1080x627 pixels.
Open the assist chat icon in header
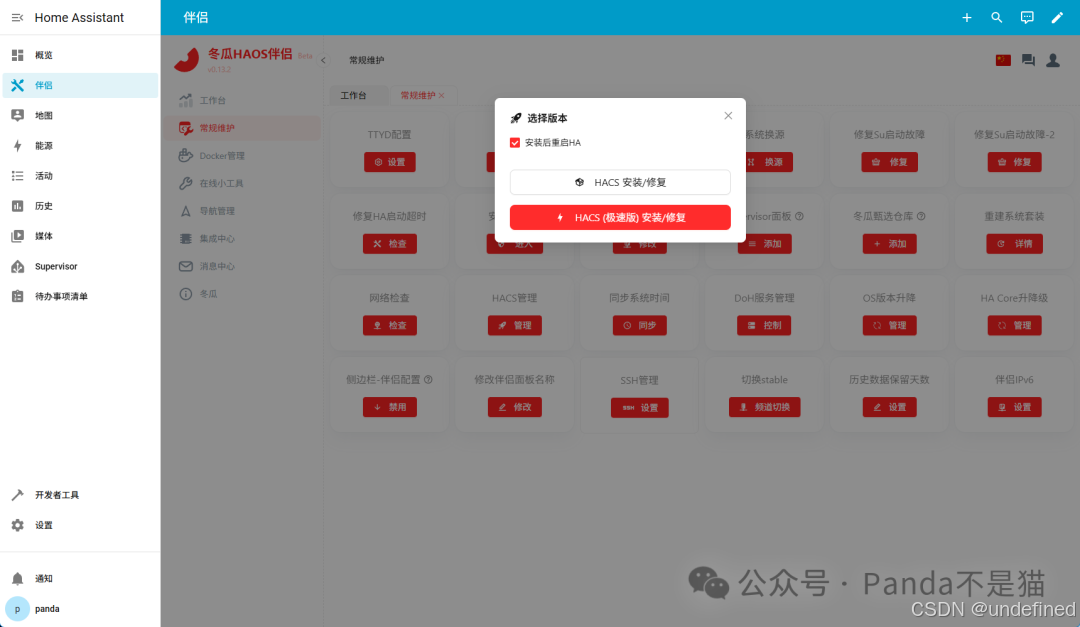(x=1027, y=17)
